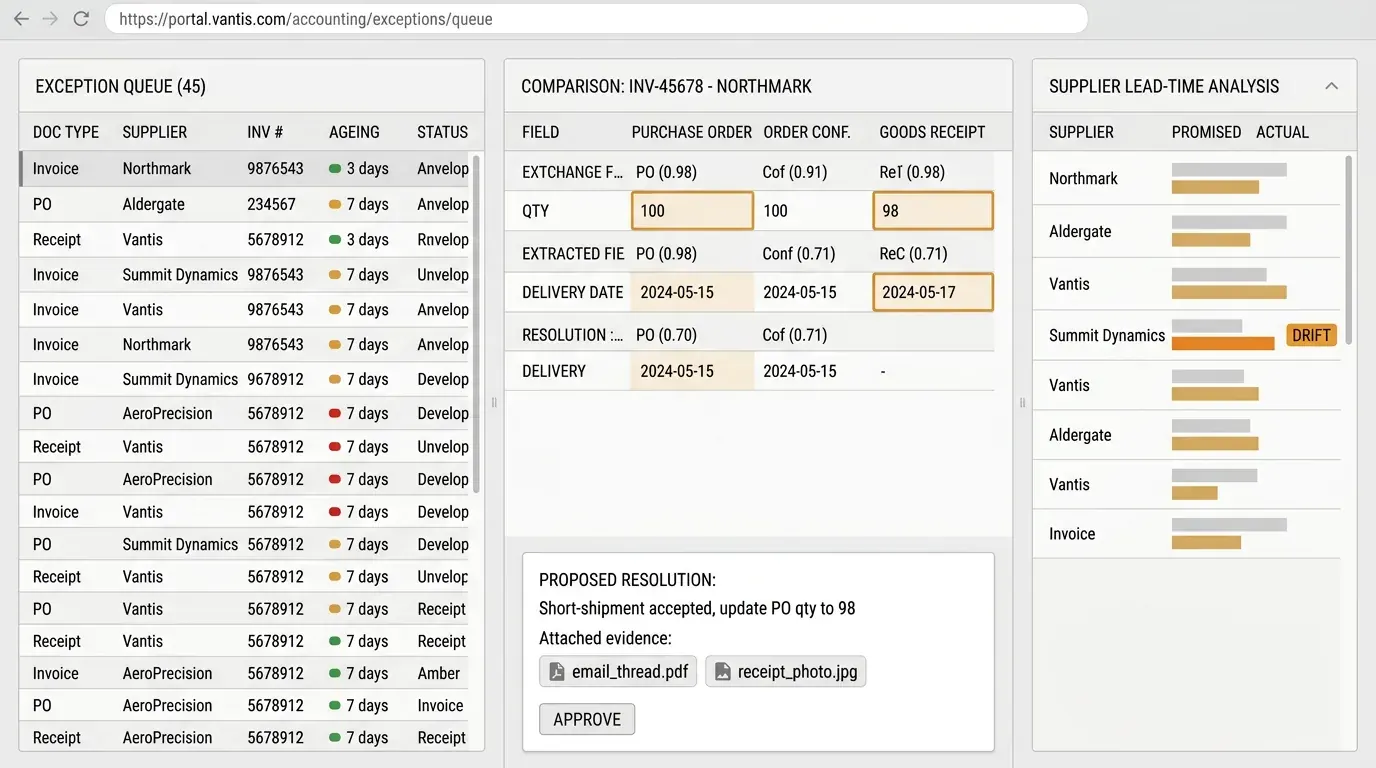
Task: Sort queue by STATUS column
Action: click(x=442, y=132)
